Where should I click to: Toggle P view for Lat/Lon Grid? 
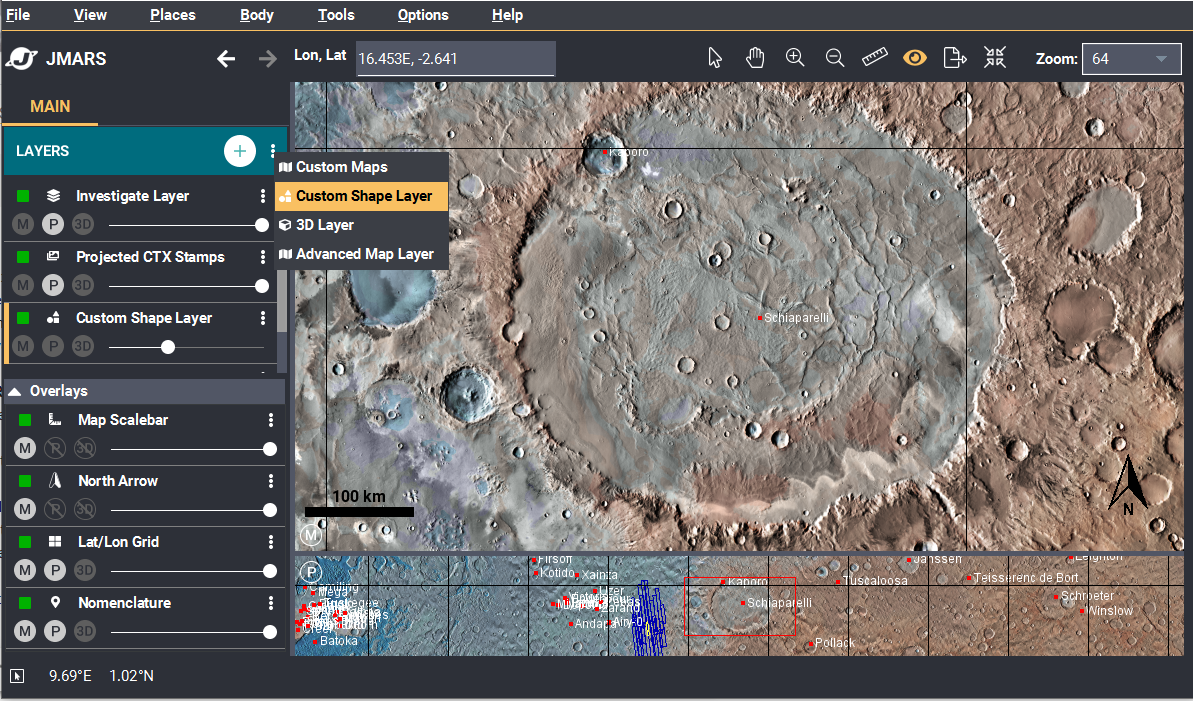pos(55,570)
